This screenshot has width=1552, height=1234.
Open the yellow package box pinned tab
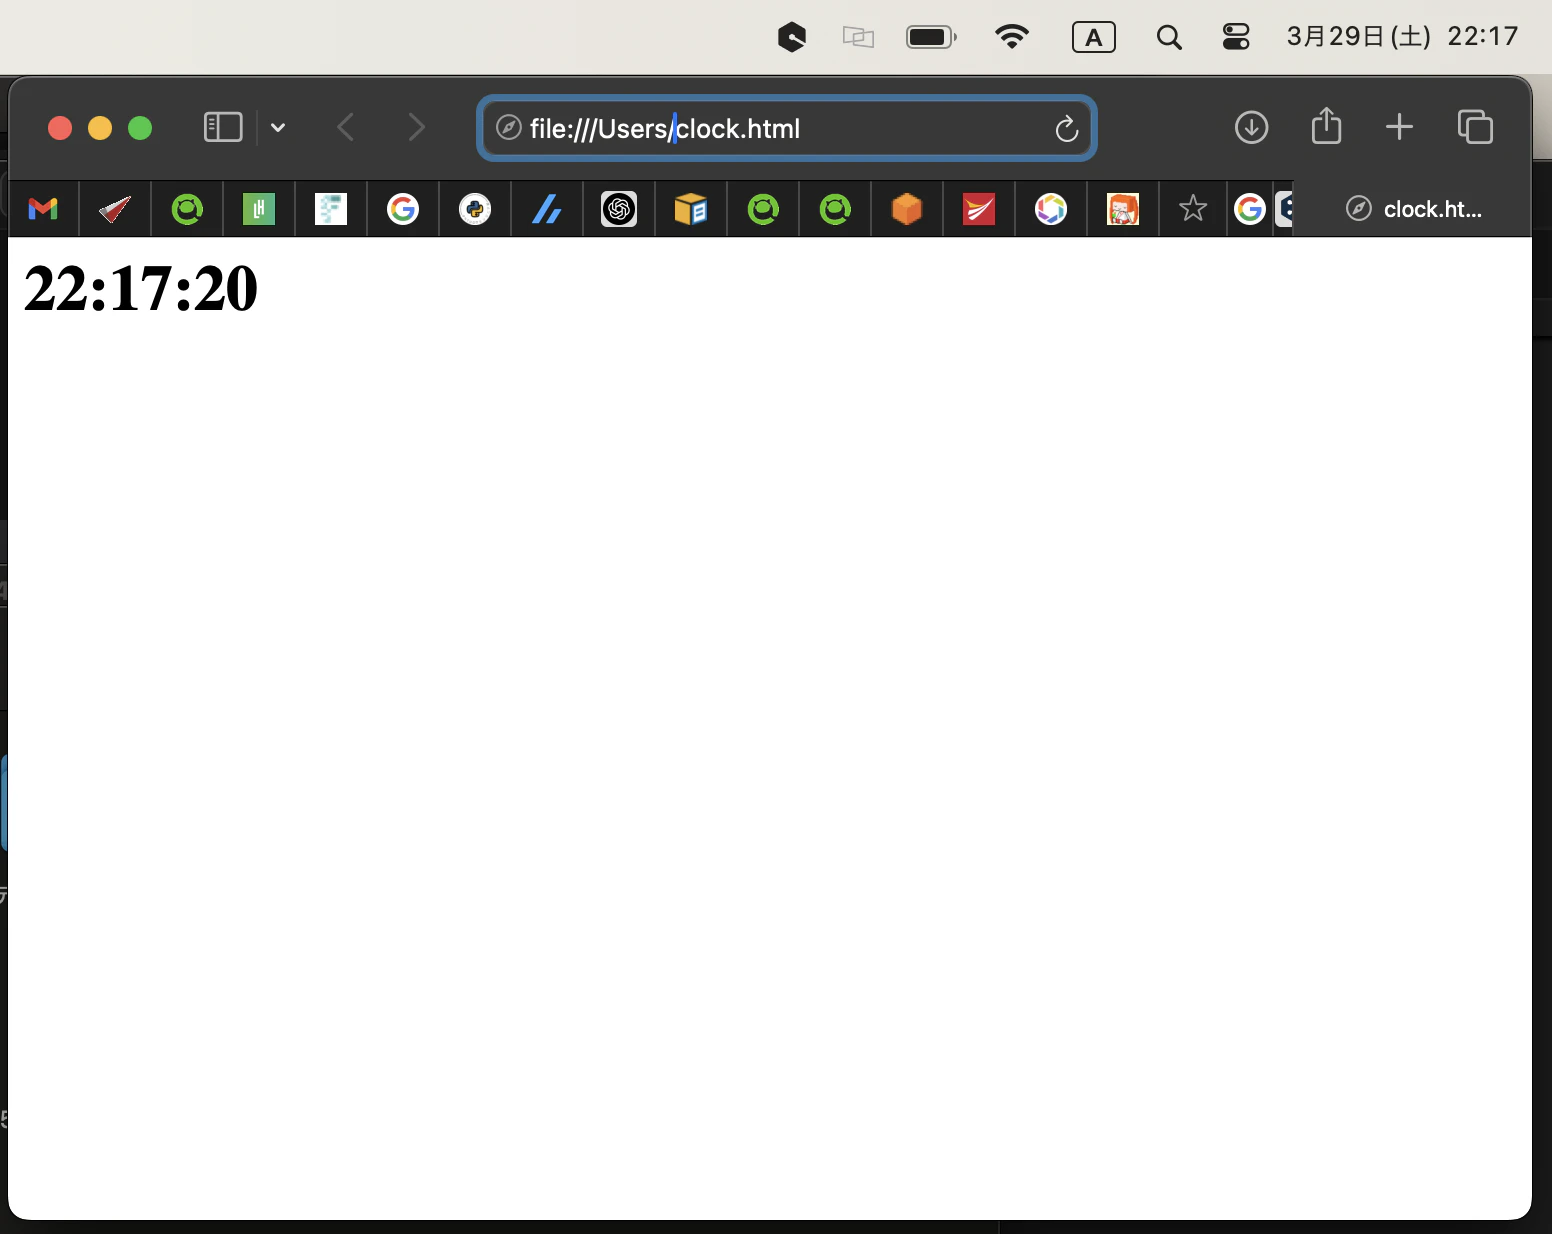(x=691, y=209)
